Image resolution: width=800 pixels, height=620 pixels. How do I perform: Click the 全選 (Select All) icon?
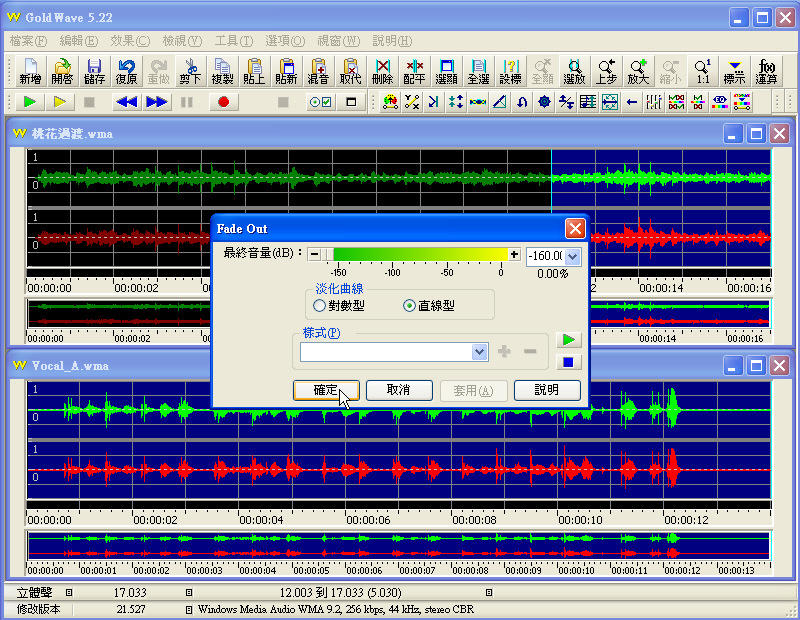pos(479,71)
